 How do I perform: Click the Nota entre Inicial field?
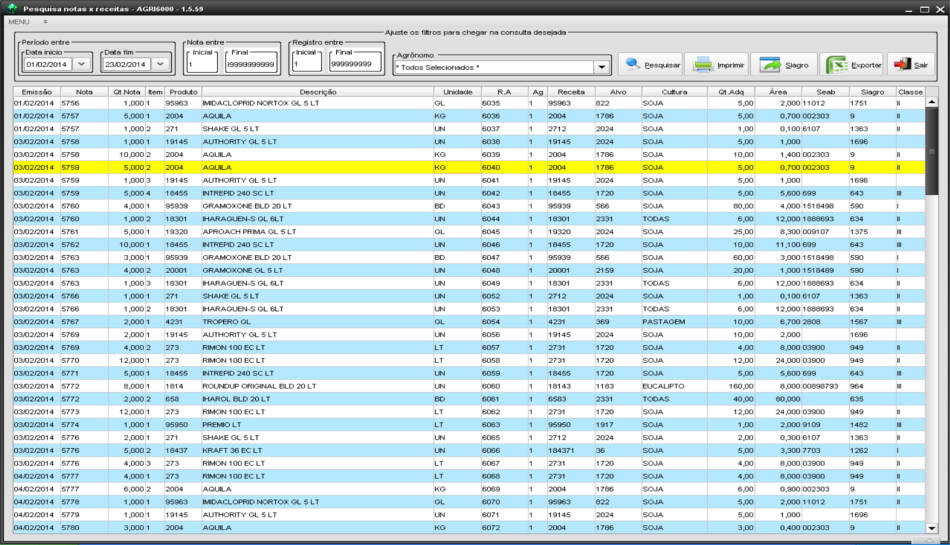tap(202, 64)
